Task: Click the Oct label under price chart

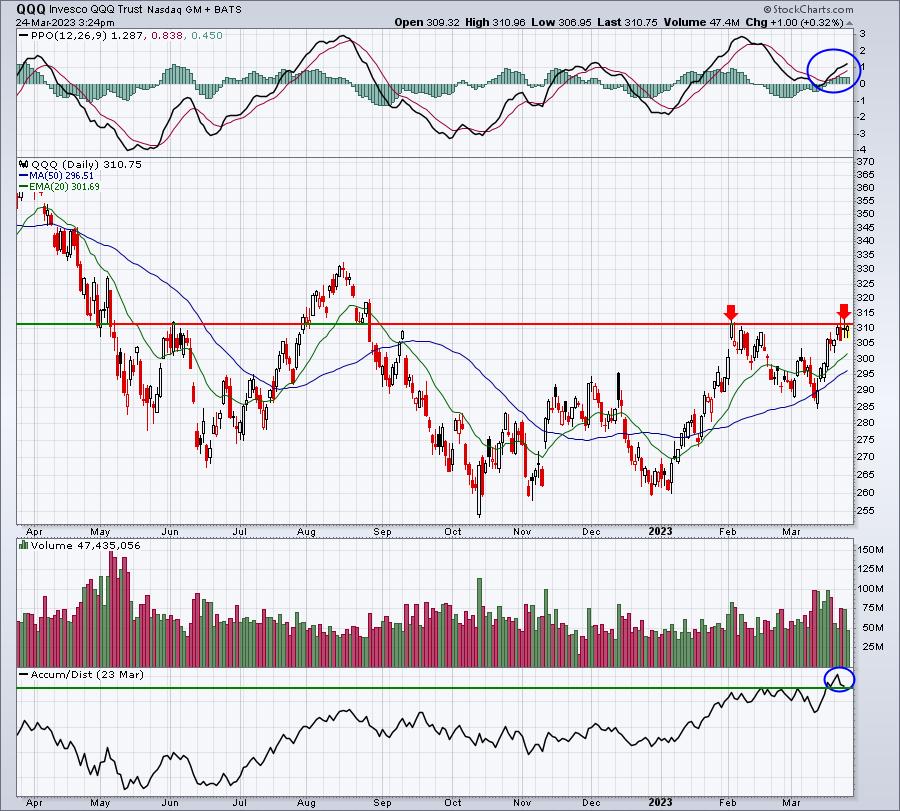Action: (453, 531)
